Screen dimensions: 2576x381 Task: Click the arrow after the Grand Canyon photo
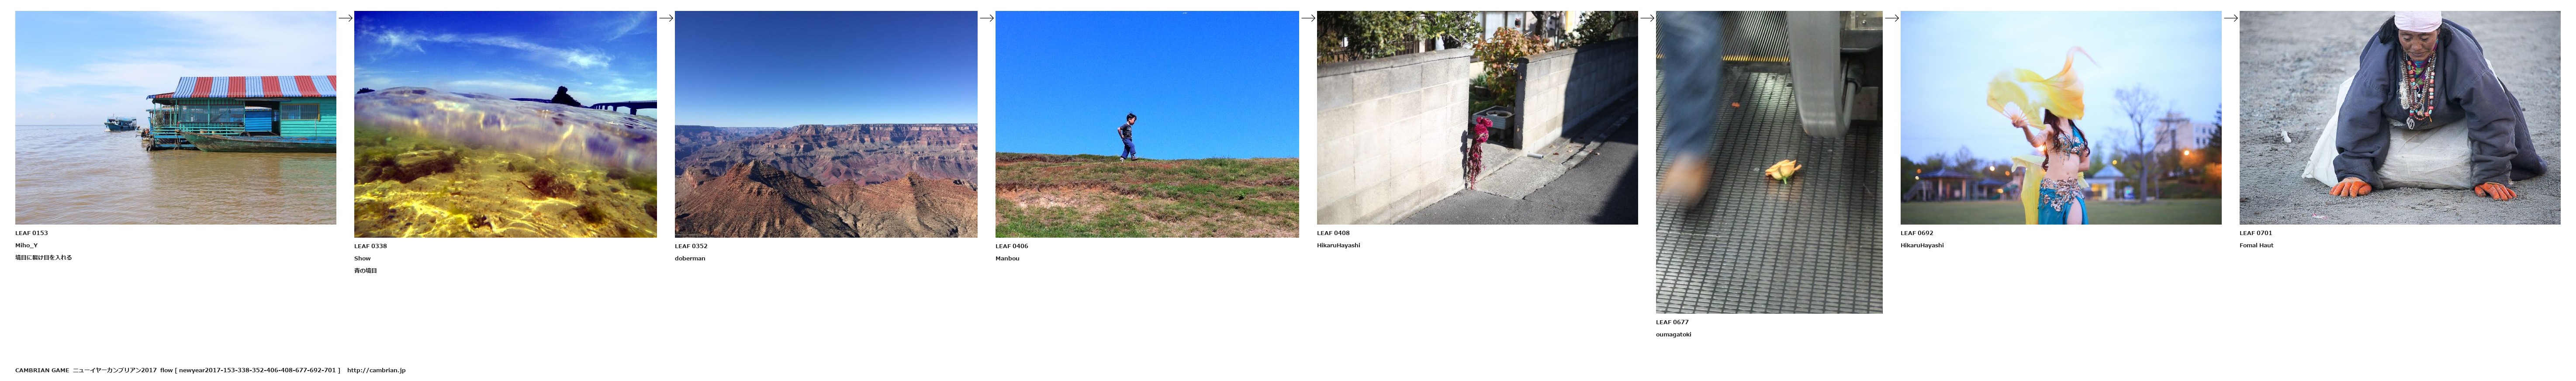pos(987,18)
